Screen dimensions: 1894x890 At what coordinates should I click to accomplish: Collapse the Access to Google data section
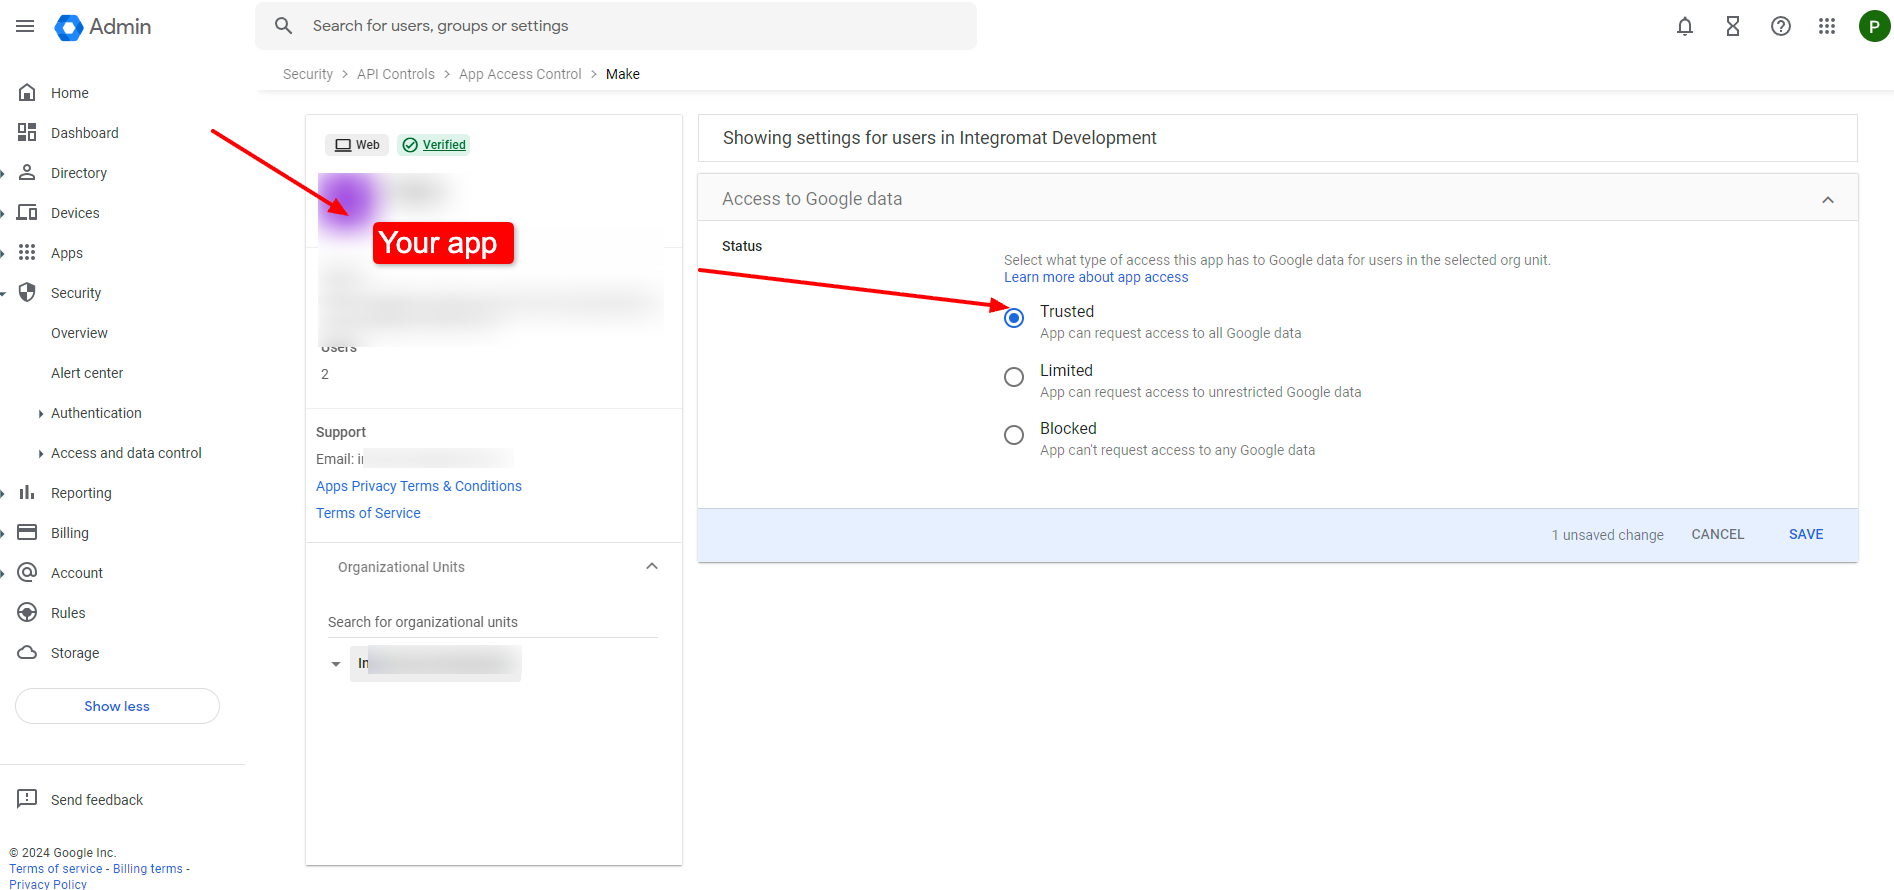coord(1827,200)
